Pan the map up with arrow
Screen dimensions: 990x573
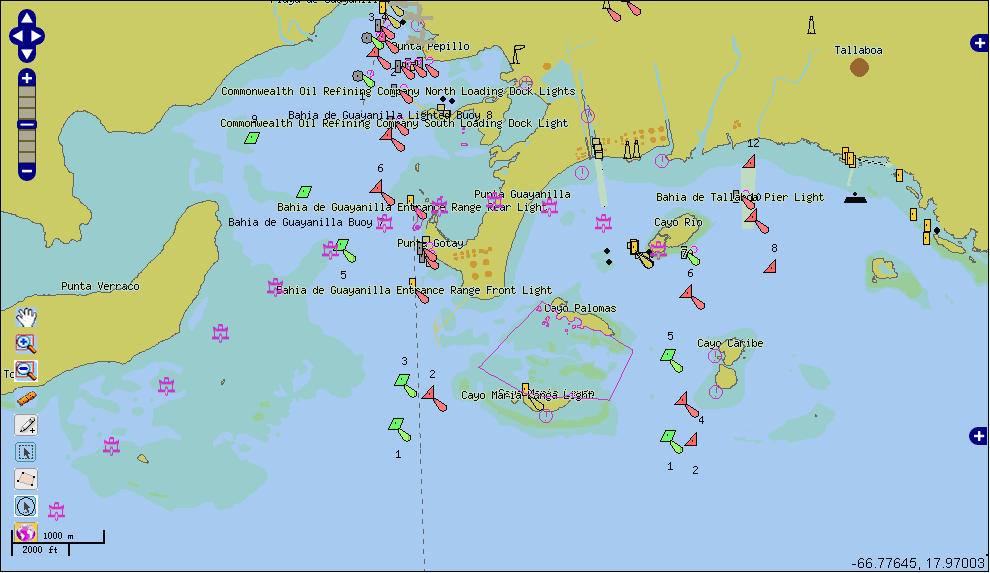click(27, 20)
